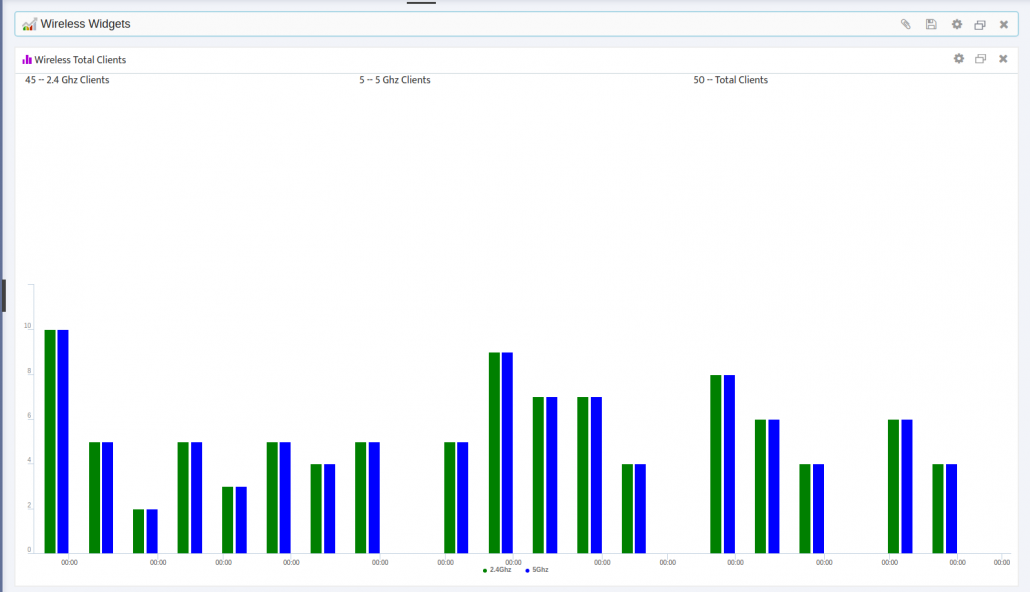Open the Wireless Widgets settings gear

pyautogui.click(x=957, y=24)
